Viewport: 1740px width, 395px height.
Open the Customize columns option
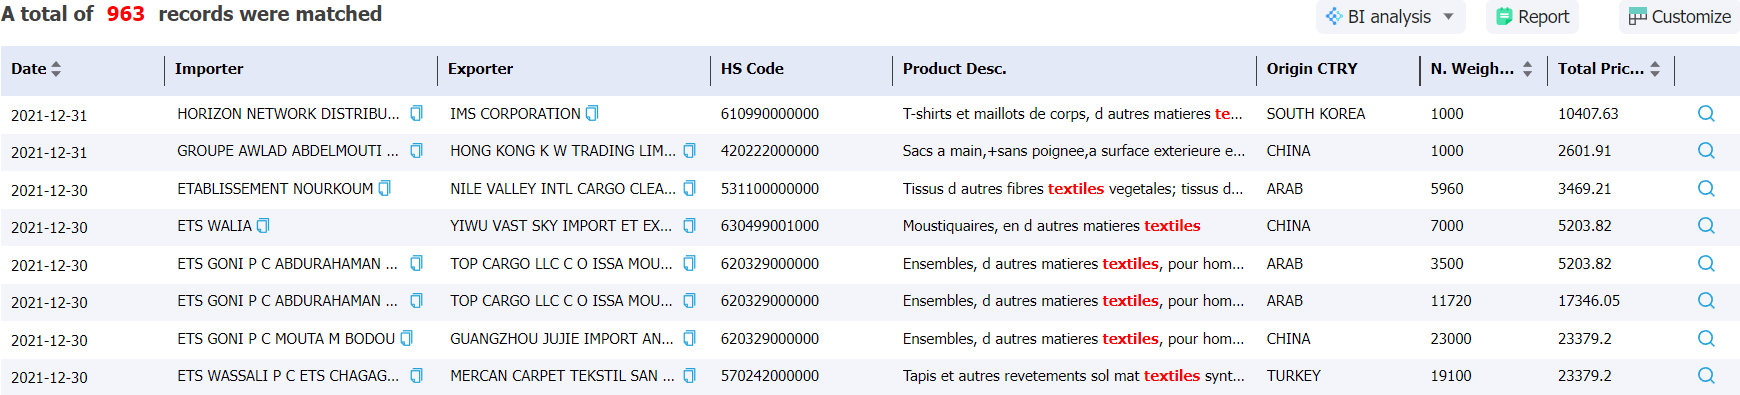click(1679, 17)
